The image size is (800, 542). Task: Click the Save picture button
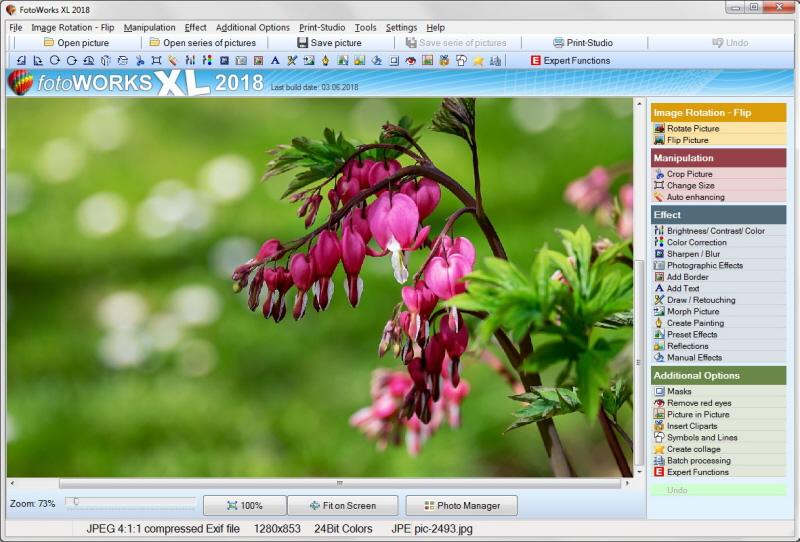(x=329, y=43)
